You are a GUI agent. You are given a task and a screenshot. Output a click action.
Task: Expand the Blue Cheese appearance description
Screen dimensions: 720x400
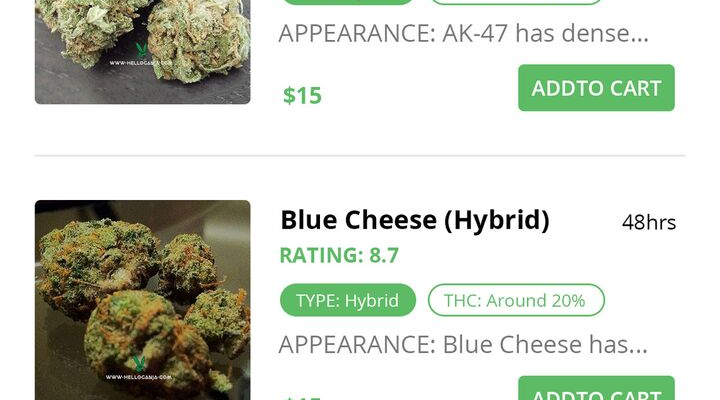463,344
